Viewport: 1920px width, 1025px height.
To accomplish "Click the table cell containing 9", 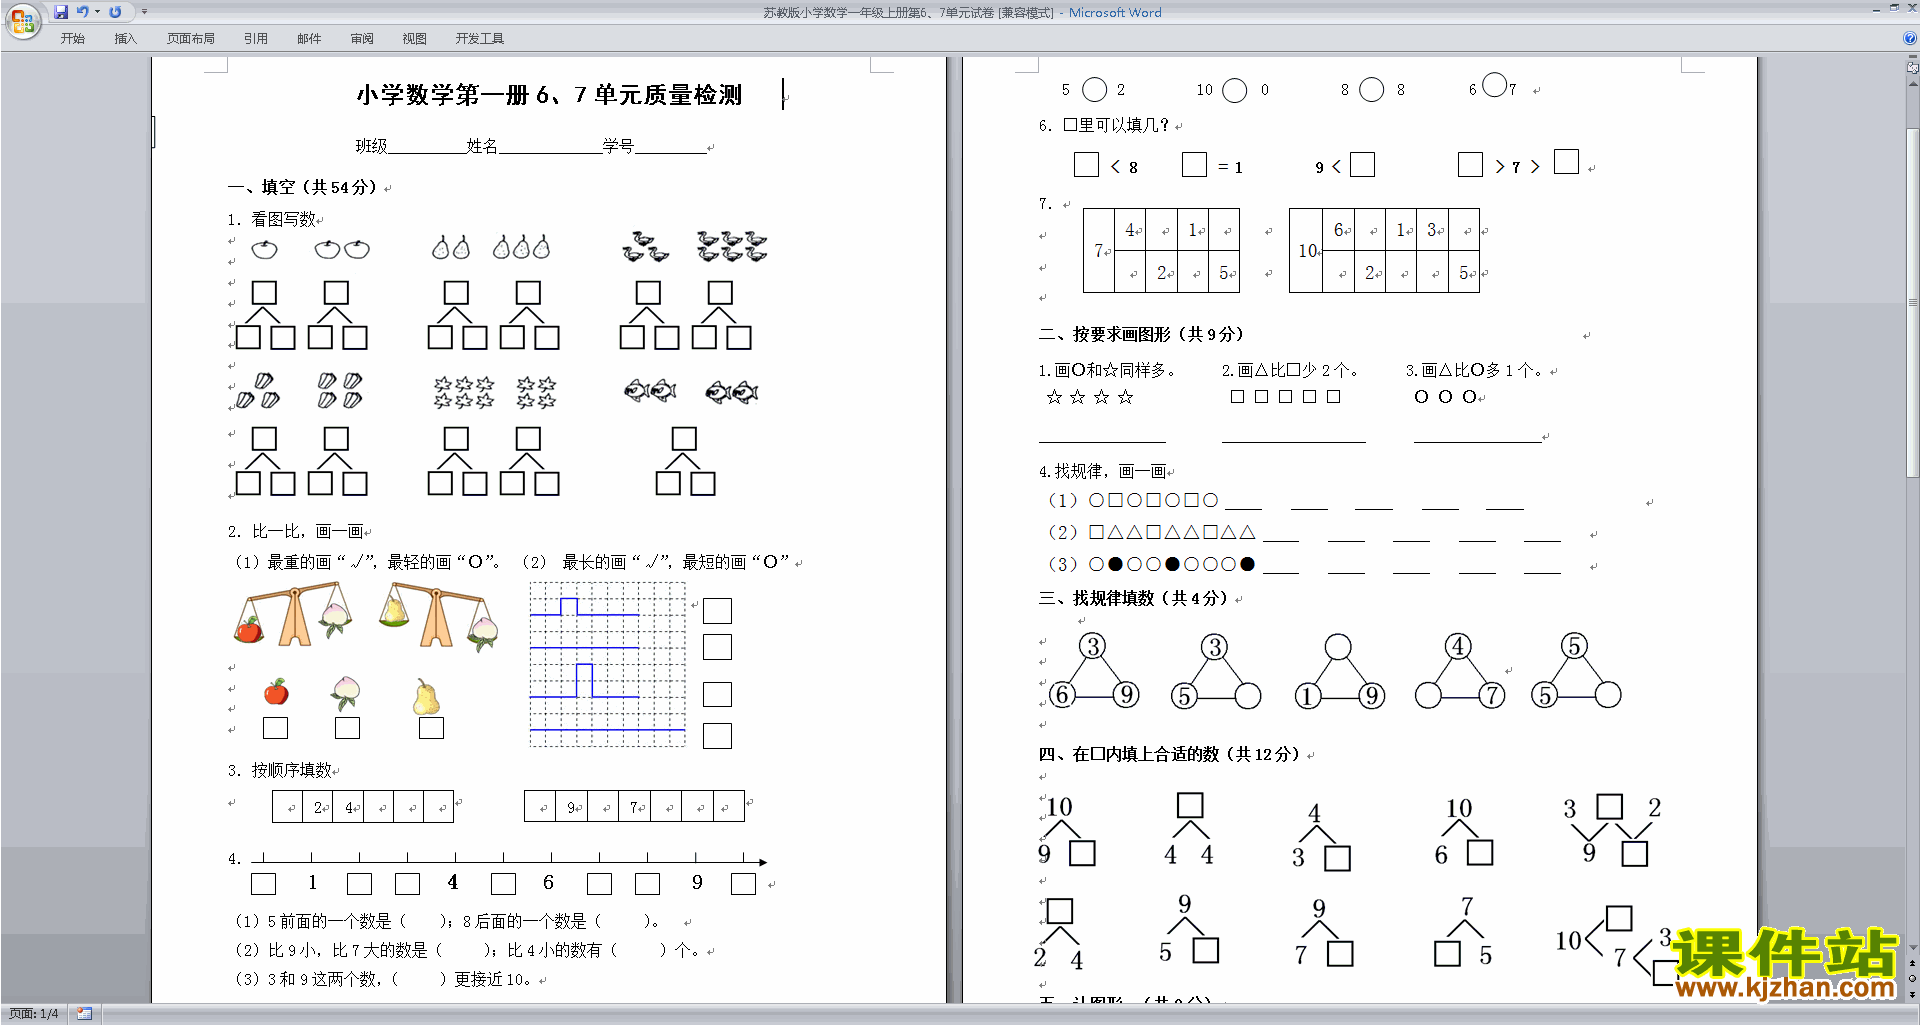I will [573, 806].
